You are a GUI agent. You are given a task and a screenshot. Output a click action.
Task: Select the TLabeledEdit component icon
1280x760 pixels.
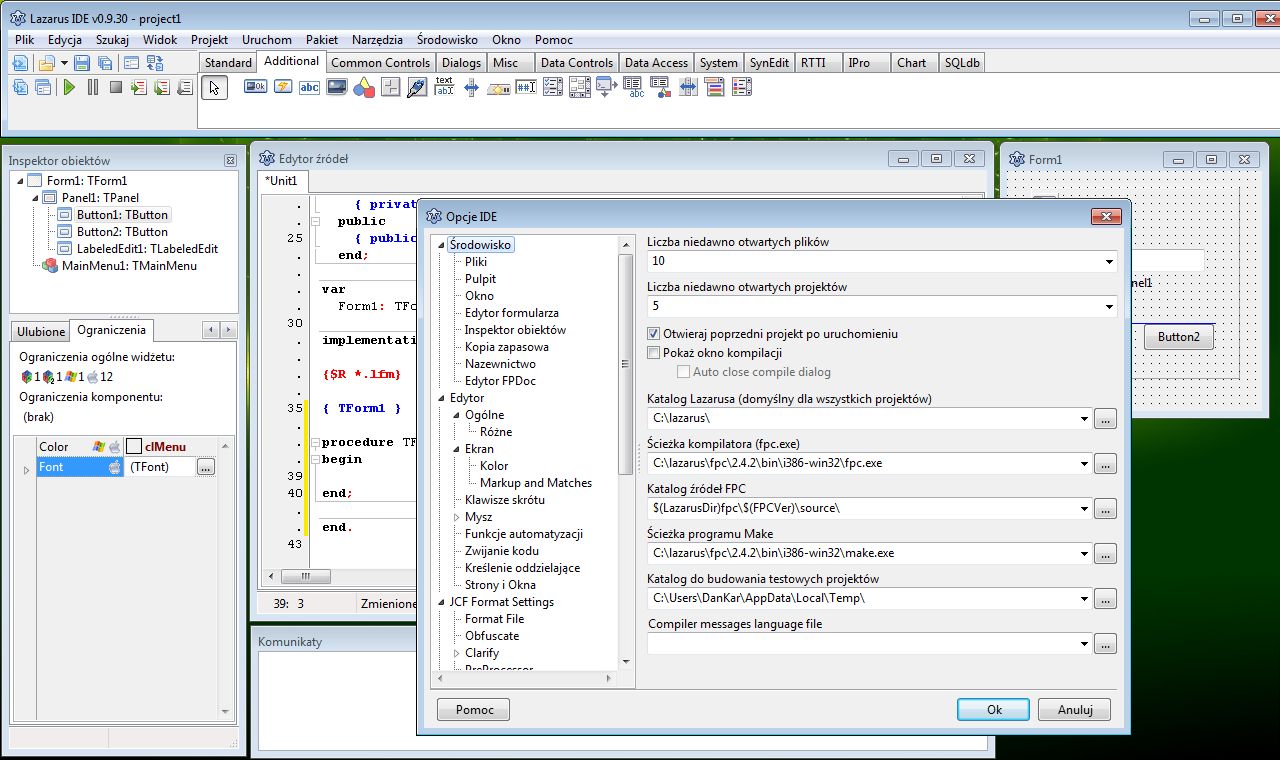445,87
